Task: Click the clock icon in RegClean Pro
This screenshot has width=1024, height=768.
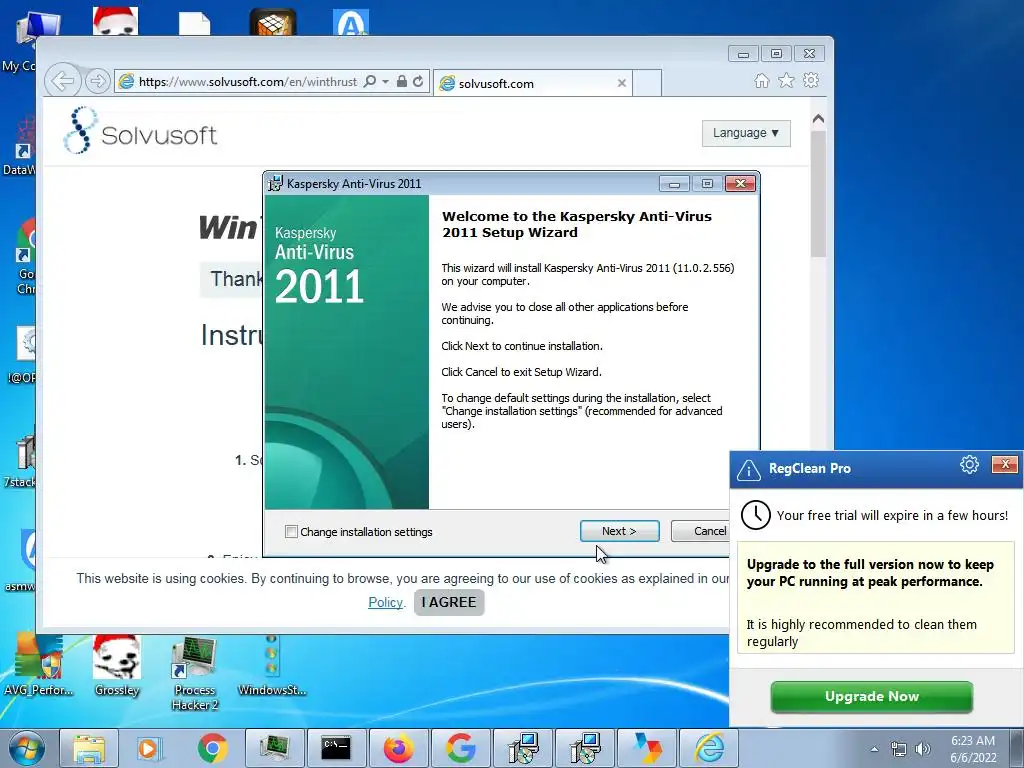Action: click(756, 515)
